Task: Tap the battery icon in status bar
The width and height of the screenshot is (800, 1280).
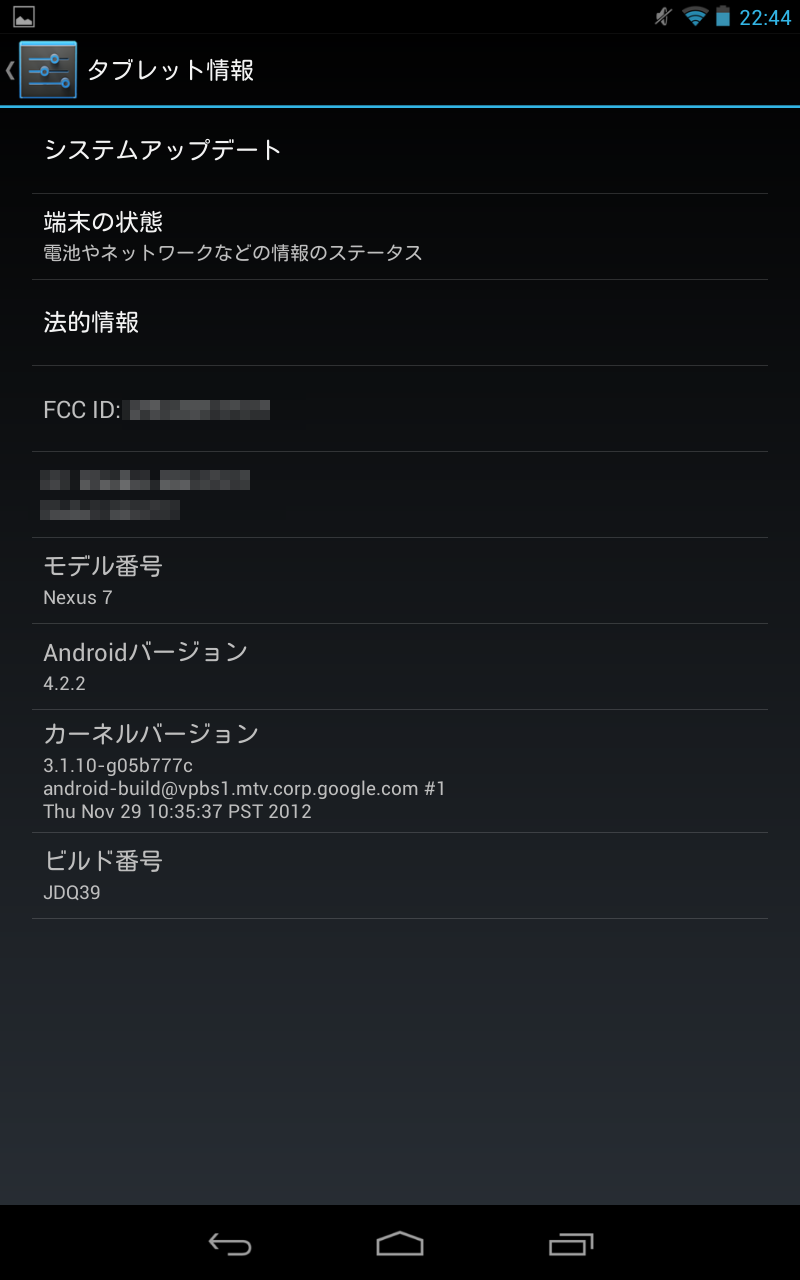Action: click(x=723, y=17)
